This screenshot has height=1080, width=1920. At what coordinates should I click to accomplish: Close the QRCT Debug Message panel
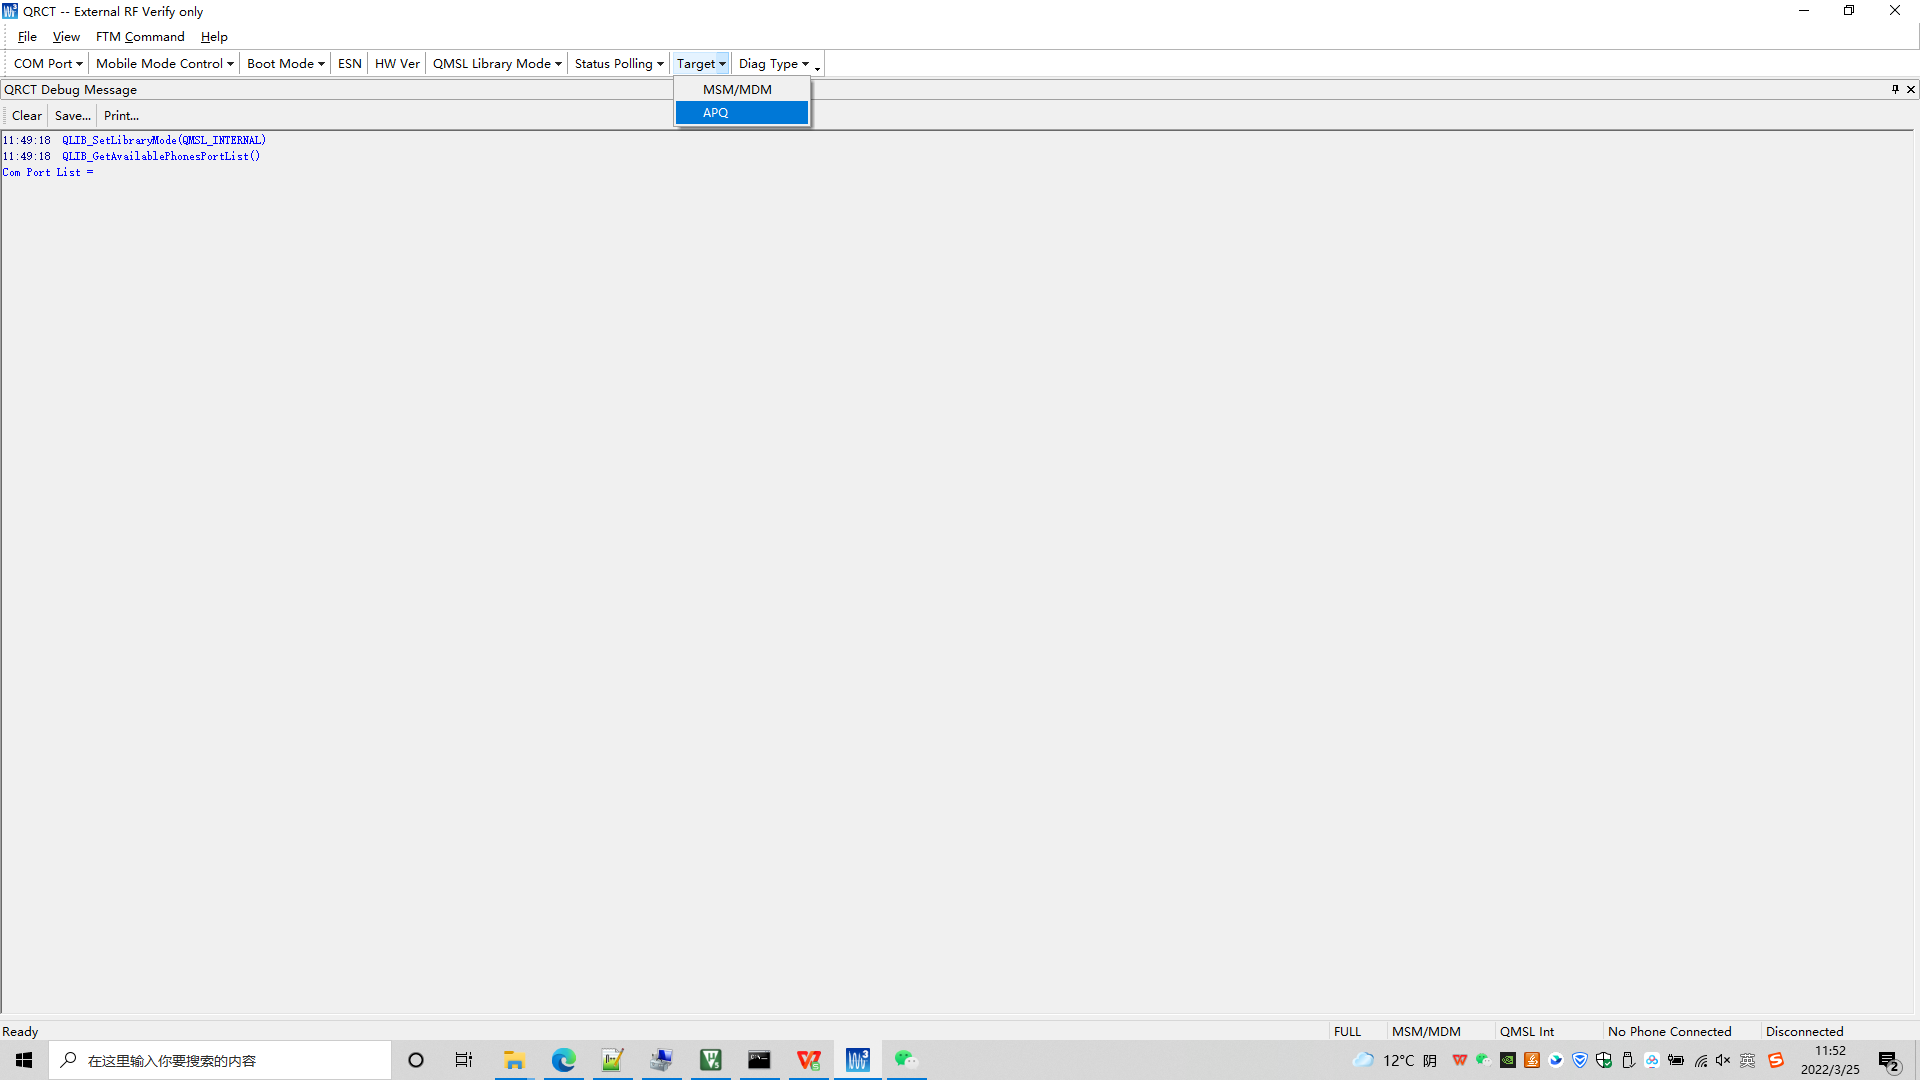tap(1910, 89)
